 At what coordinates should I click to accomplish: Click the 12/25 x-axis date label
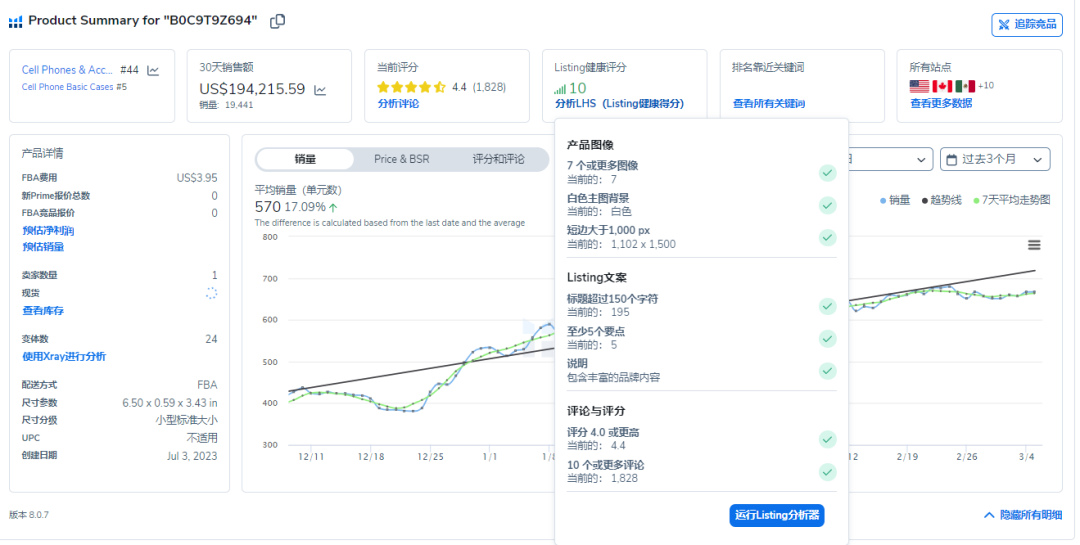tap(430, 457)
